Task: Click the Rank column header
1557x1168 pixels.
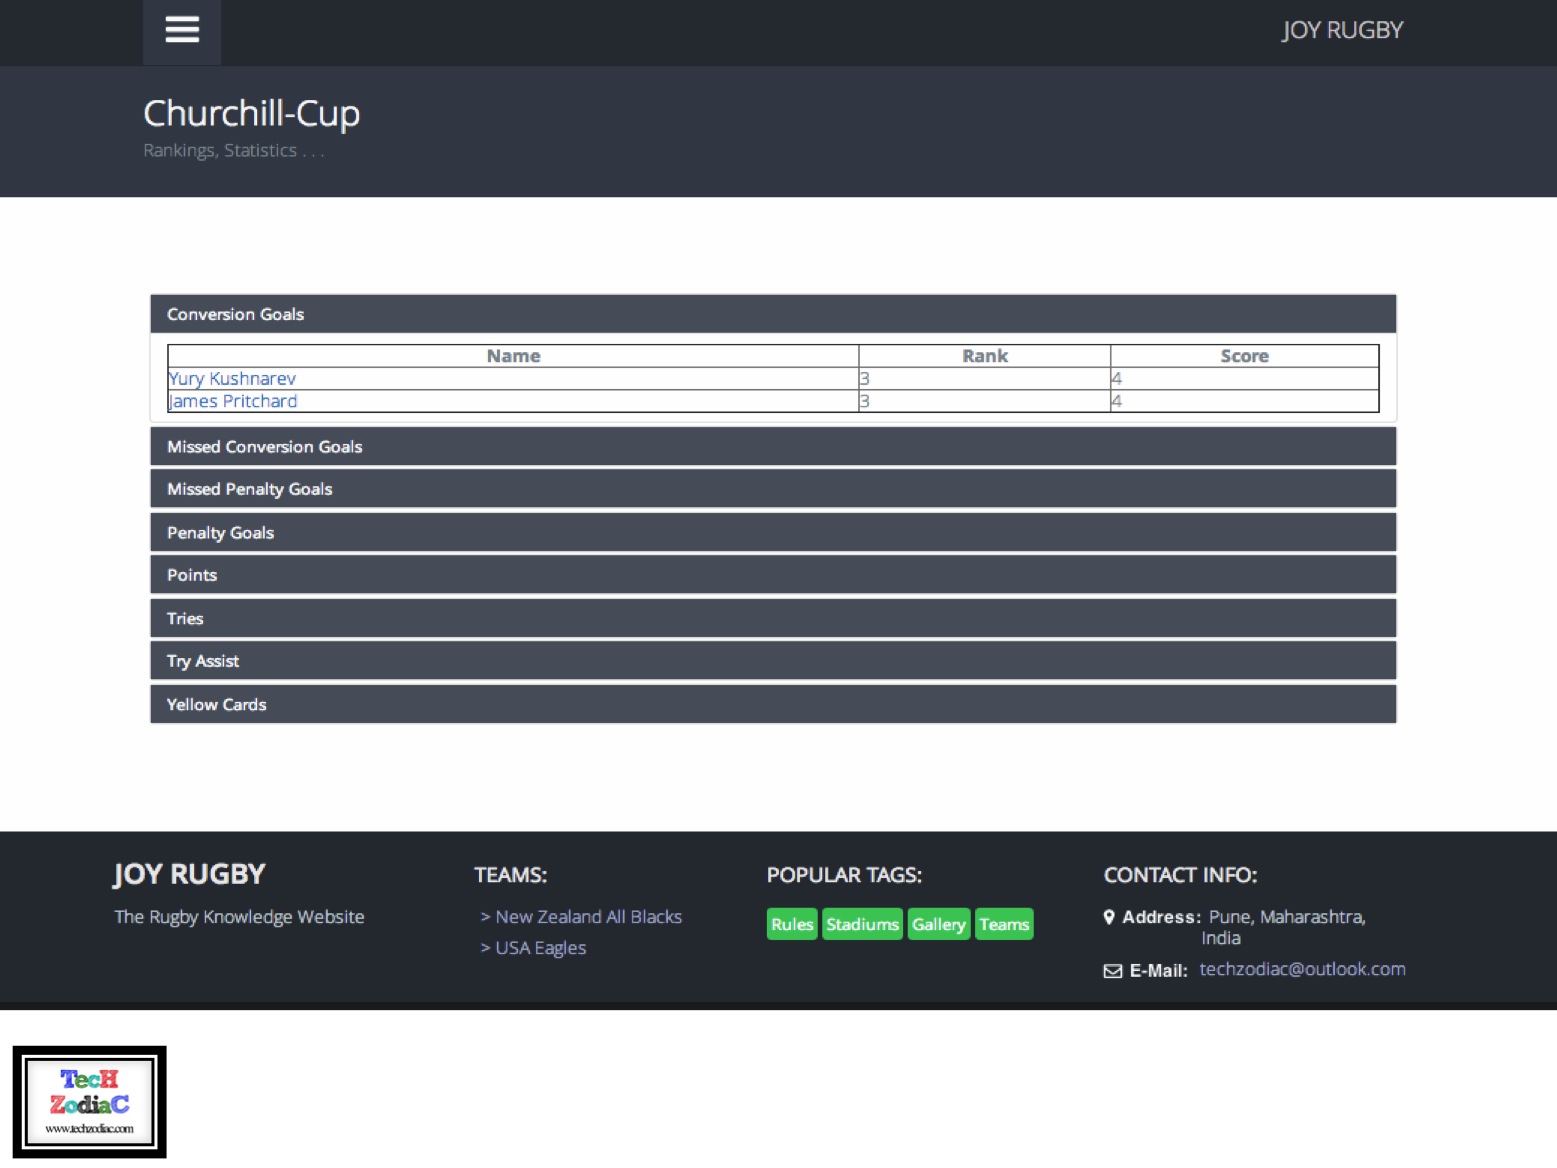Action: click(985, 356)
